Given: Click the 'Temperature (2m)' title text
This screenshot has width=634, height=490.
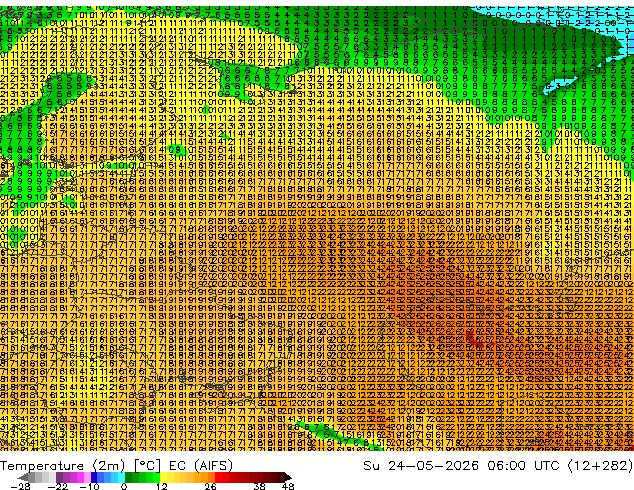Looking at the screenshot, I should tap(63, 466).
